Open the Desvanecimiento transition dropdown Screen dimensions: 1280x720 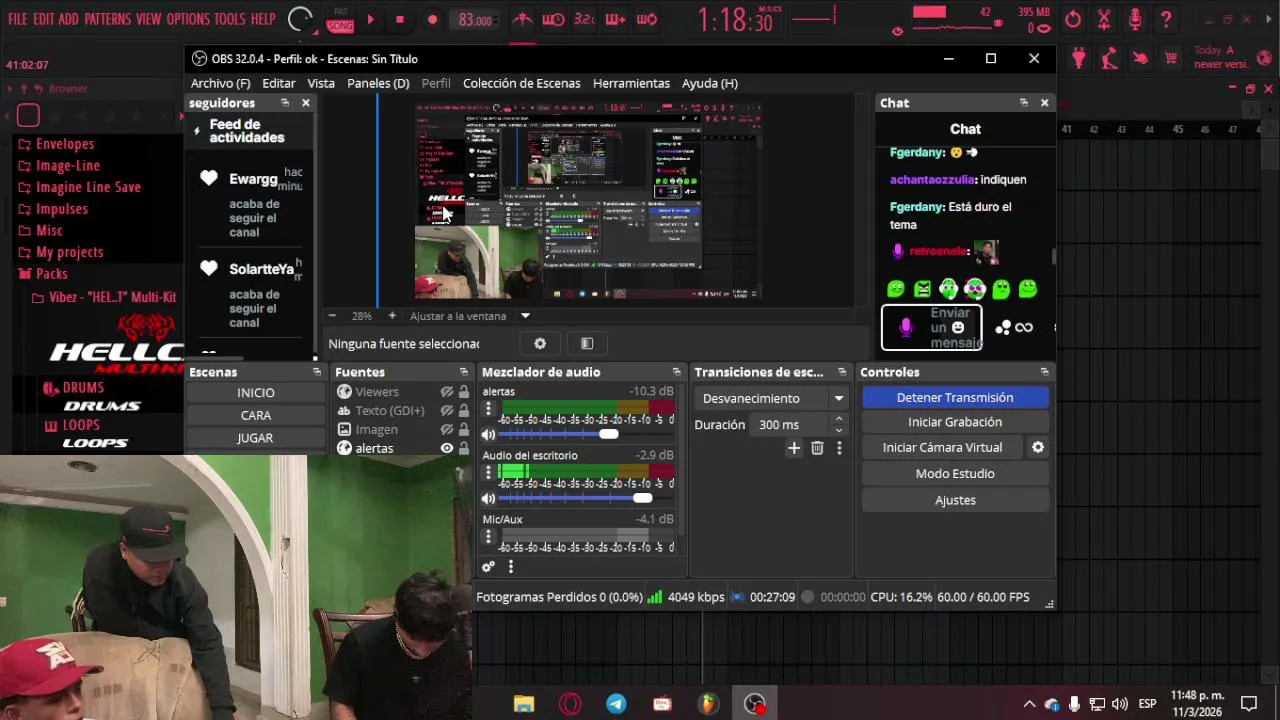[x=772, y=398]
